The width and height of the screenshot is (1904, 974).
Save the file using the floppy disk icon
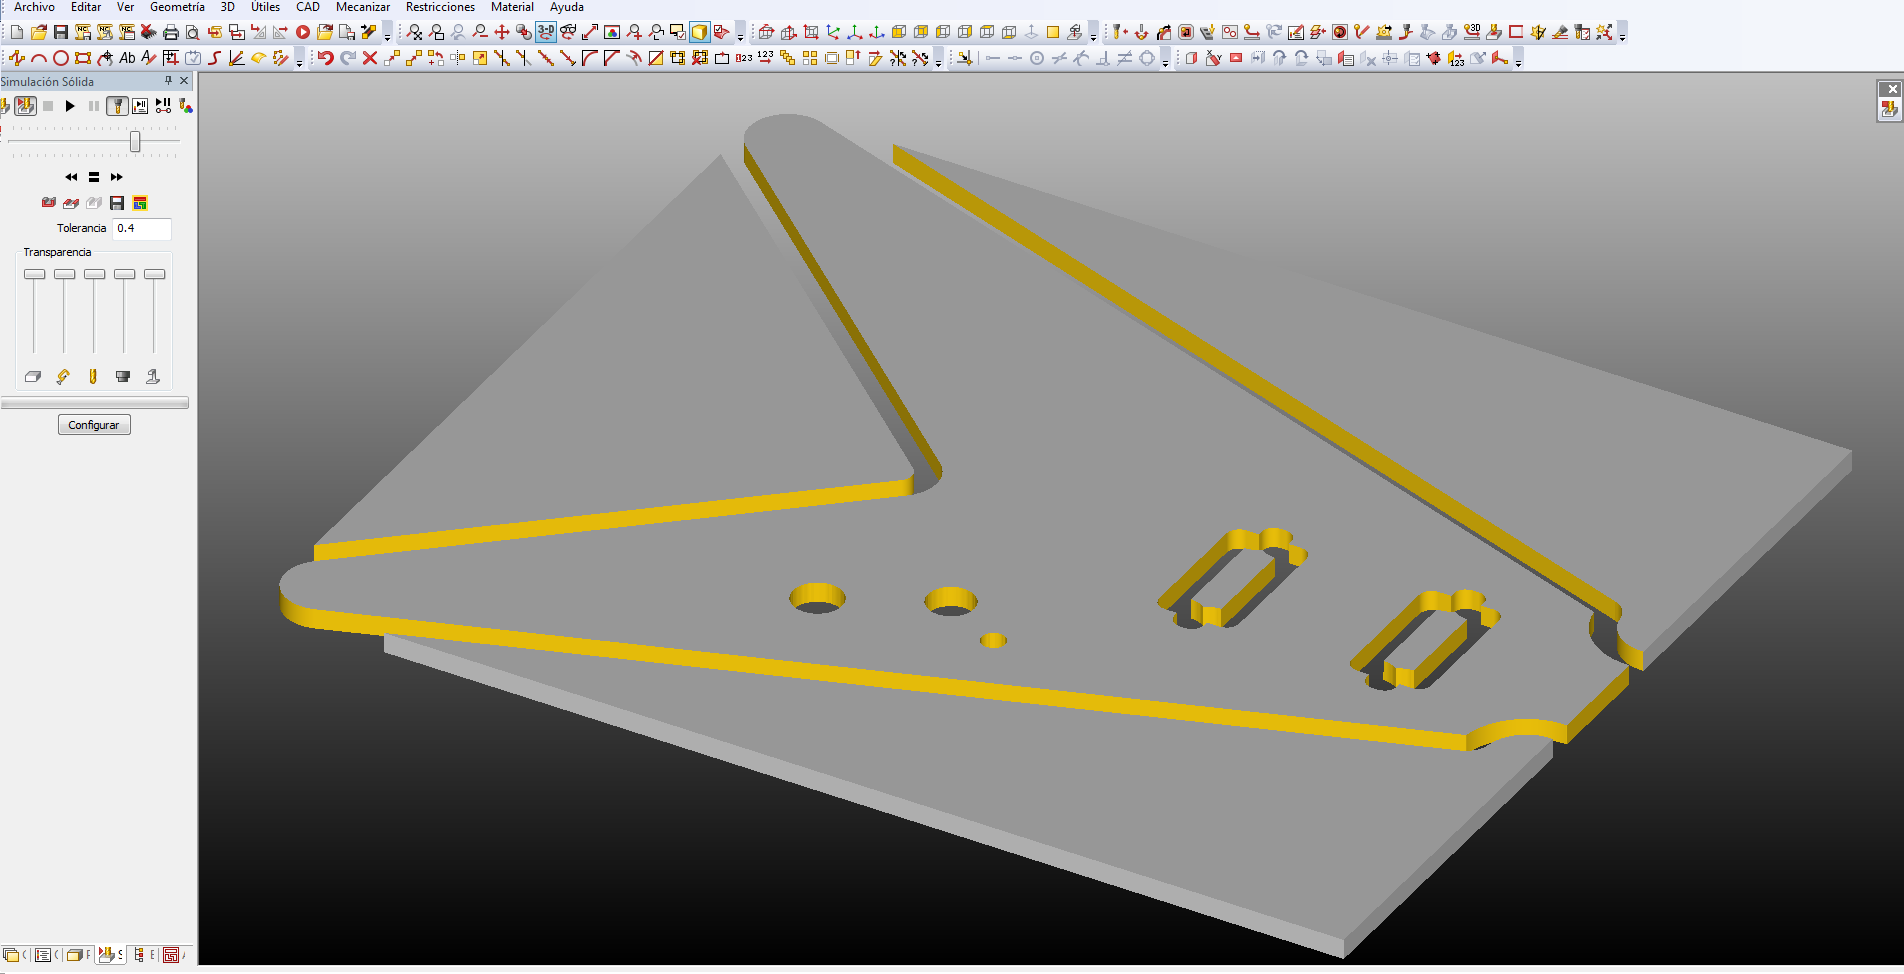point(61,32)
